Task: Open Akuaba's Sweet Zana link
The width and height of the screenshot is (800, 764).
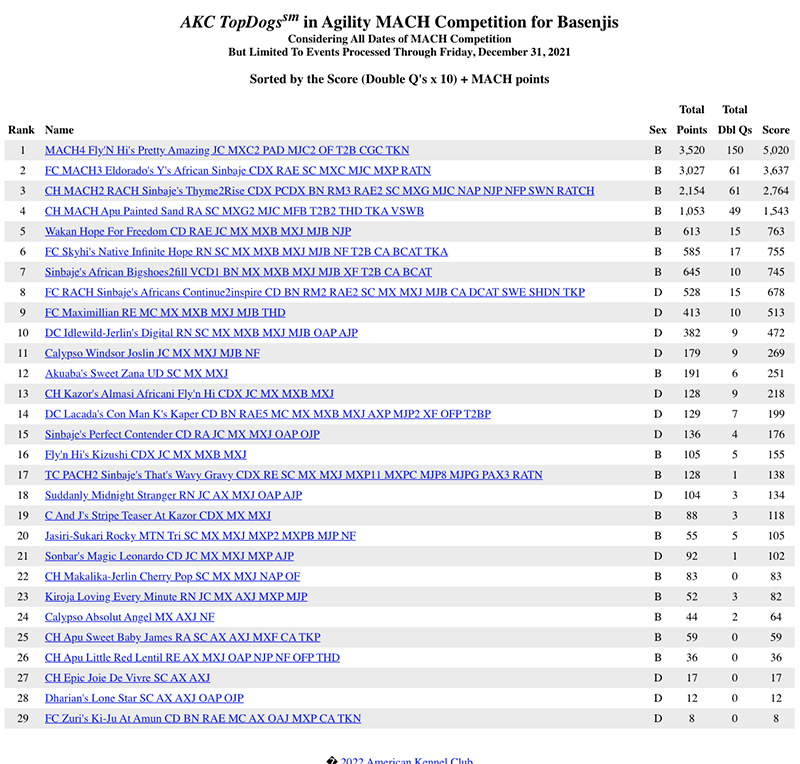Action: [136, 374]
